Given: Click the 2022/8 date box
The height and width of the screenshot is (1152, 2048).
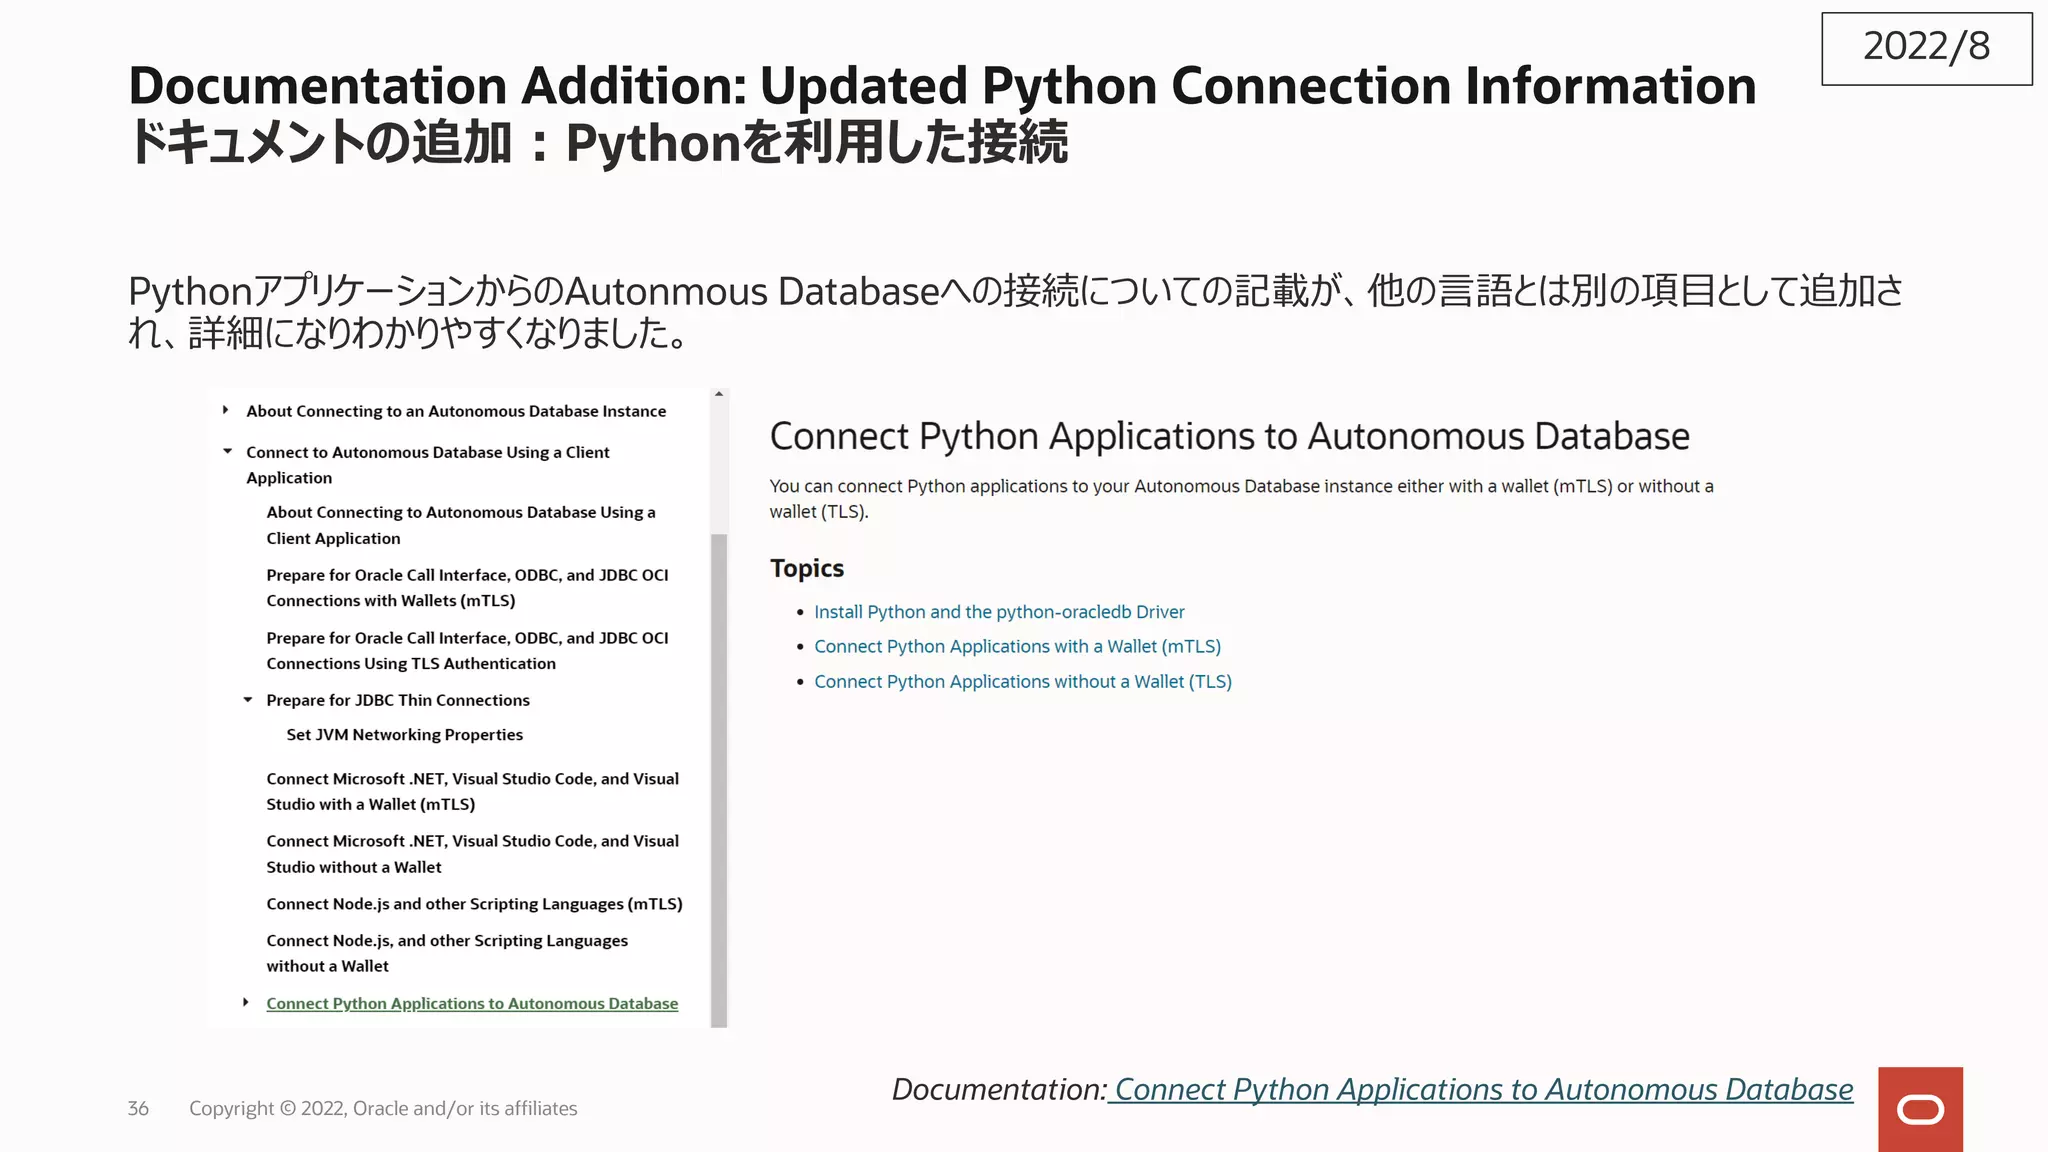Looking at the screenshot, I should [1926, 48].
